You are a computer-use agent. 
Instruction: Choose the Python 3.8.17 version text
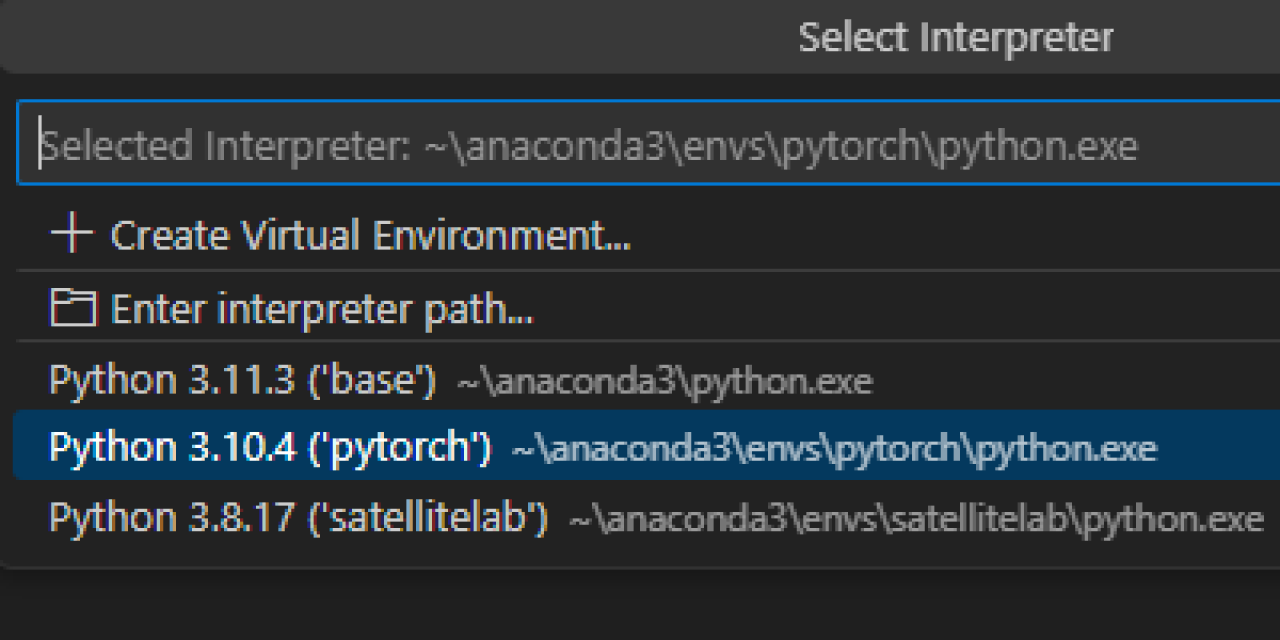pos(171,518)
